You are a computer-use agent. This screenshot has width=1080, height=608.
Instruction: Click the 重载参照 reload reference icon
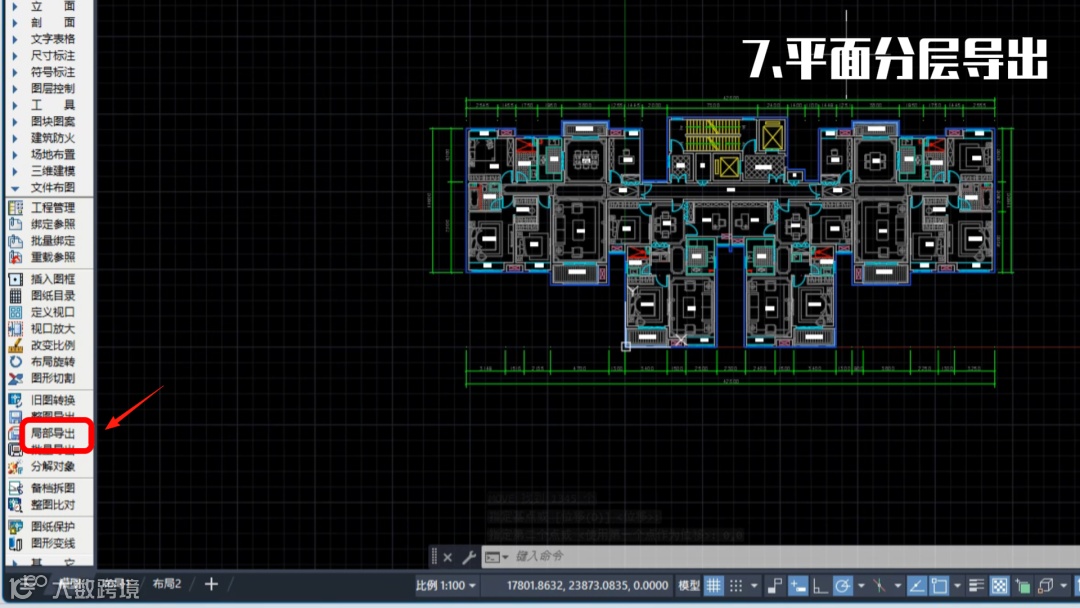tap(15, 257)
